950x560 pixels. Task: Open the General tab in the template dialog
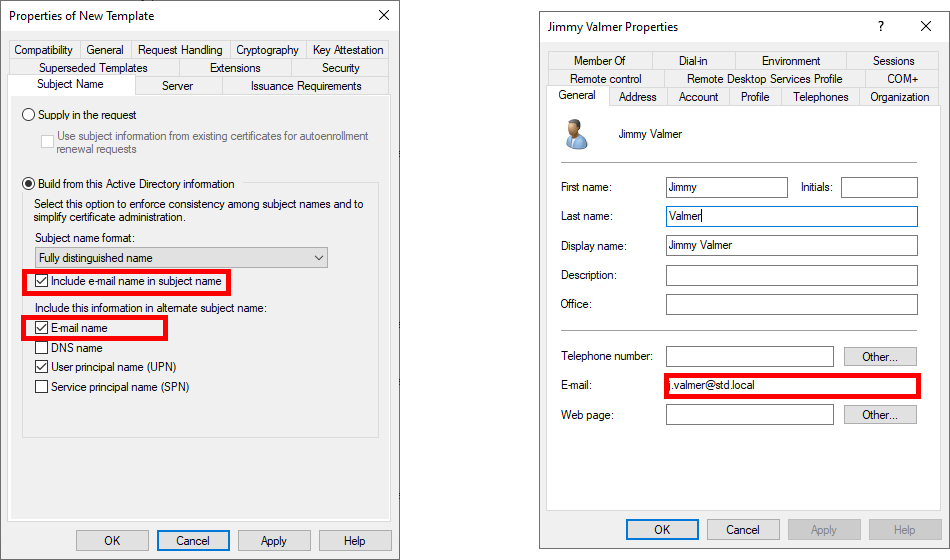(105, 50)
